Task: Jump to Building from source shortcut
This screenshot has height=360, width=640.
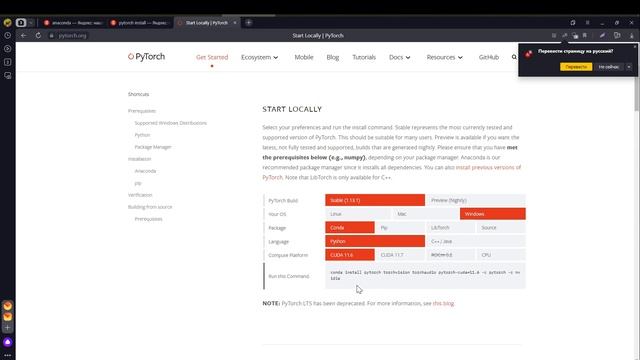Action: [x=150, y=207]
